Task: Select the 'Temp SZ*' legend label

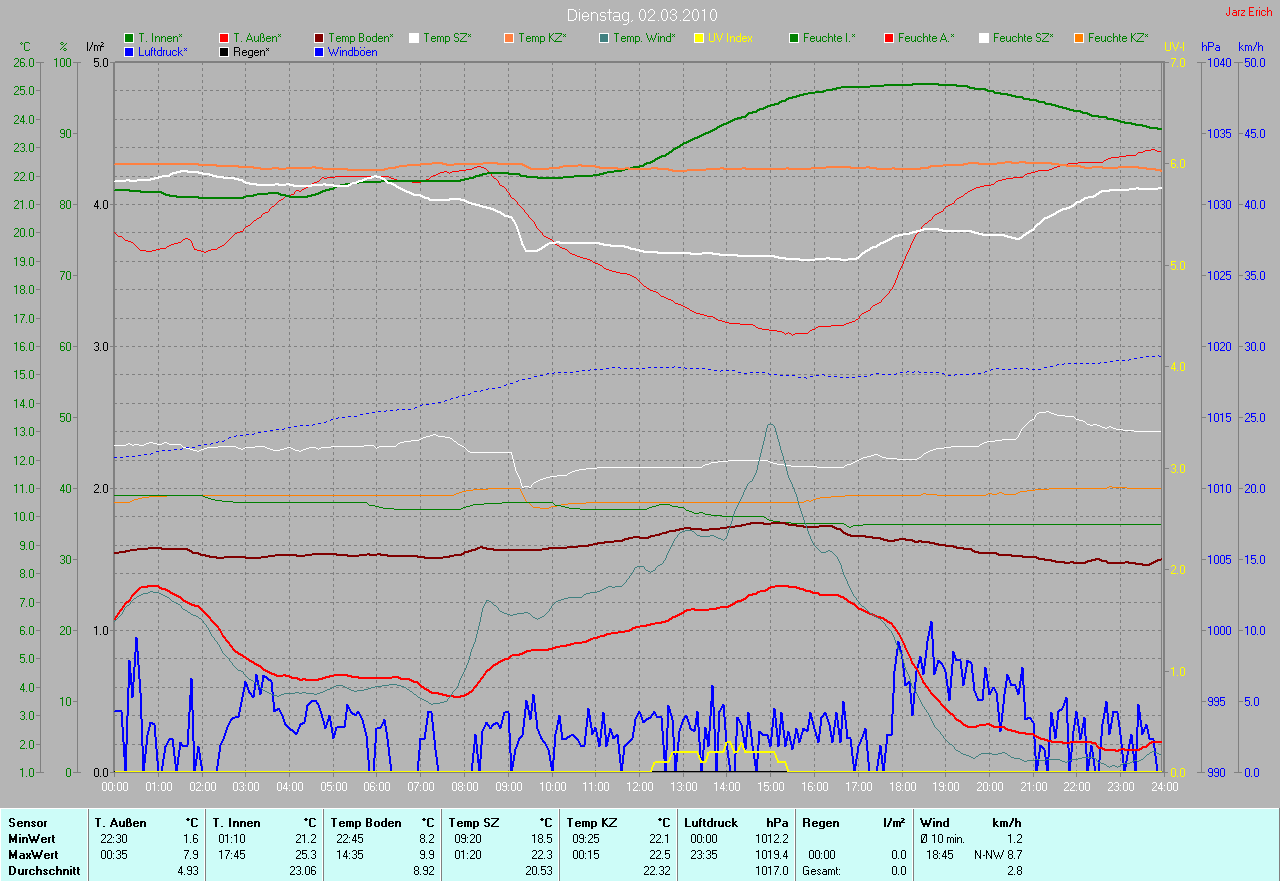Action: [447, 38]
